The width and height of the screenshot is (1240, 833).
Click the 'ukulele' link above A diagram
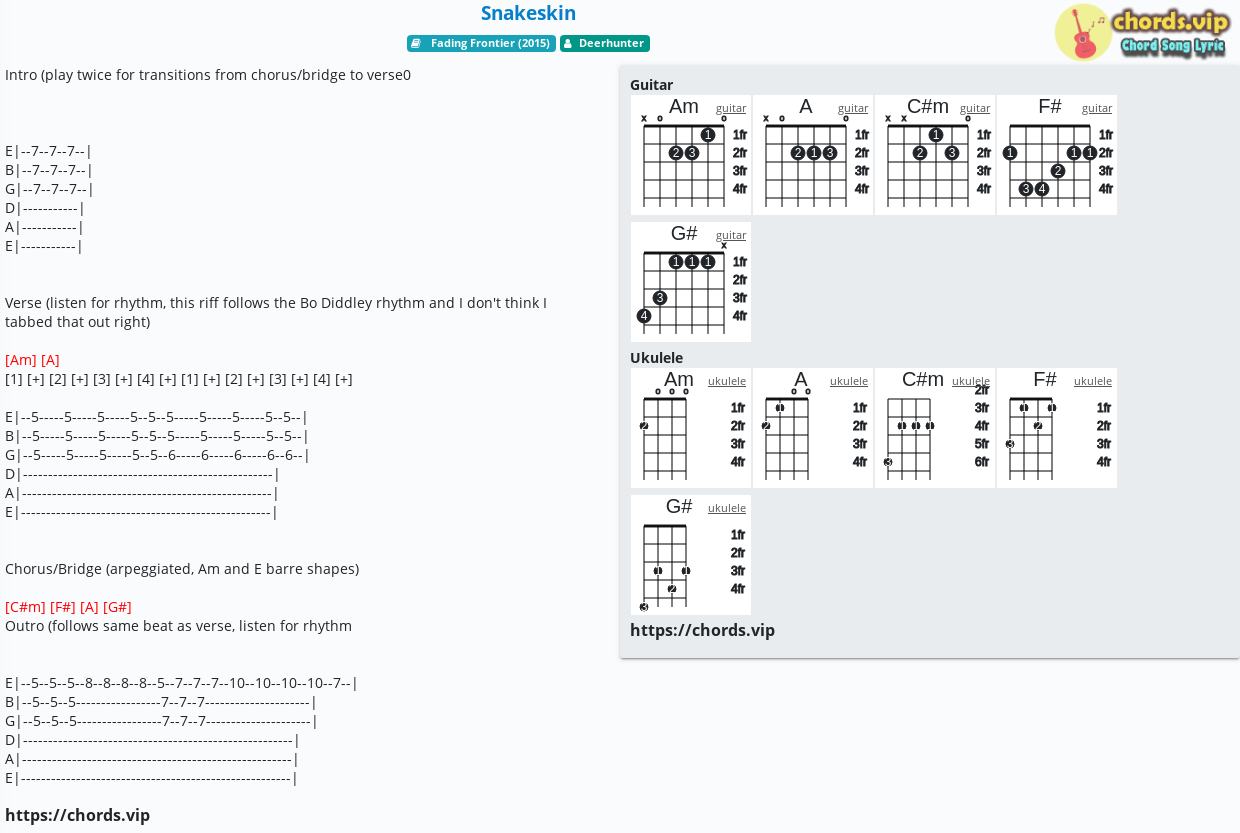849,381
